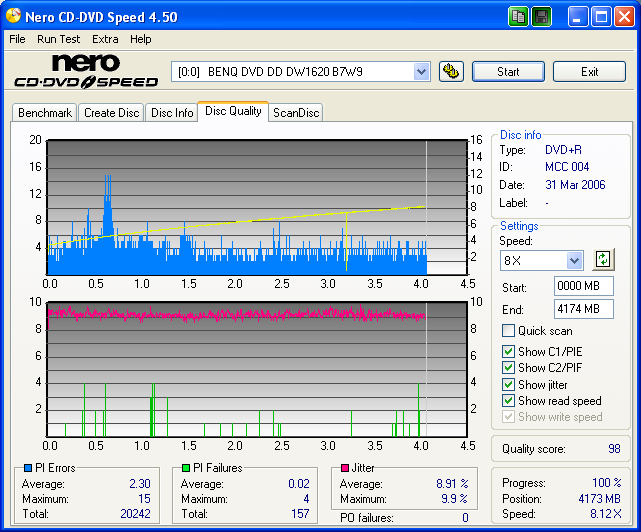Click PI Errors maximum value 15

point(144,499)
